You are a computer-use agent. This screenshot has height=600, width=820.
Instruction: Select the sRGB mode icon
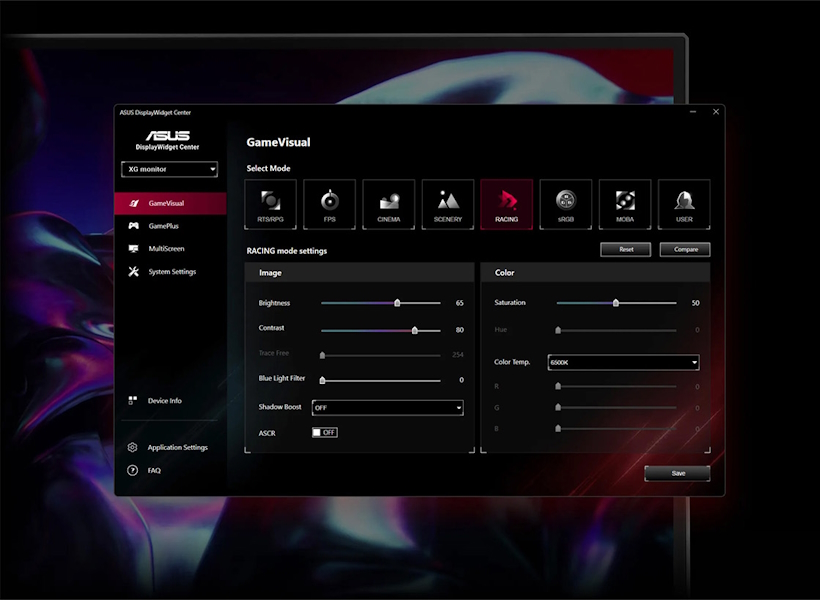click(565, 203)
